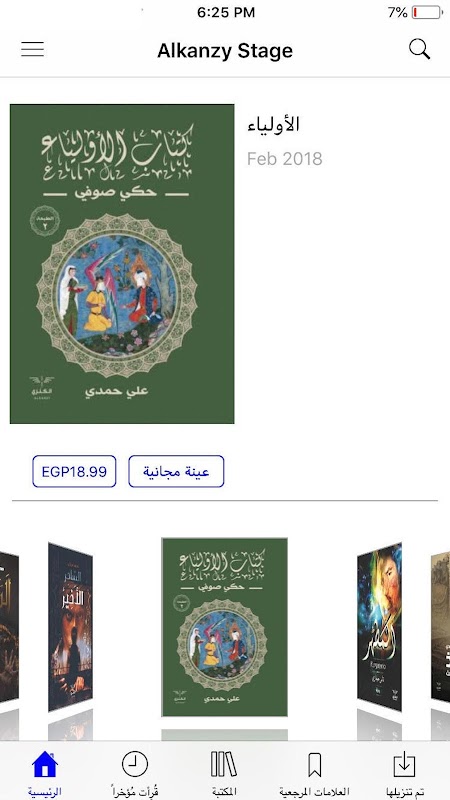Tap the 6:25 PM status clock
450x800 pixels.
tap(226, 12)
